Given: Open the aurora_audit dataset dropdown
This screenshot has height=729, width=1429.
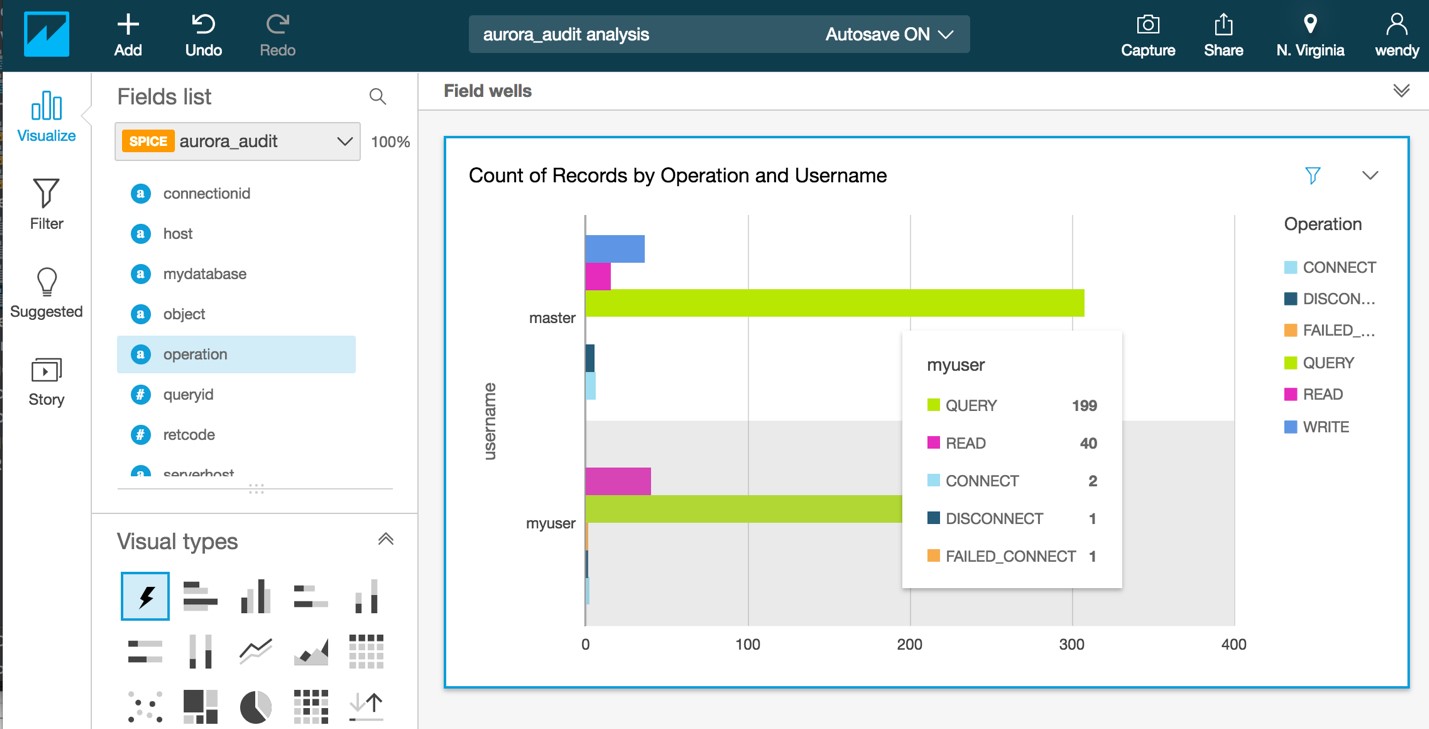Looking at the screenshot, I should tap(238, 141).
